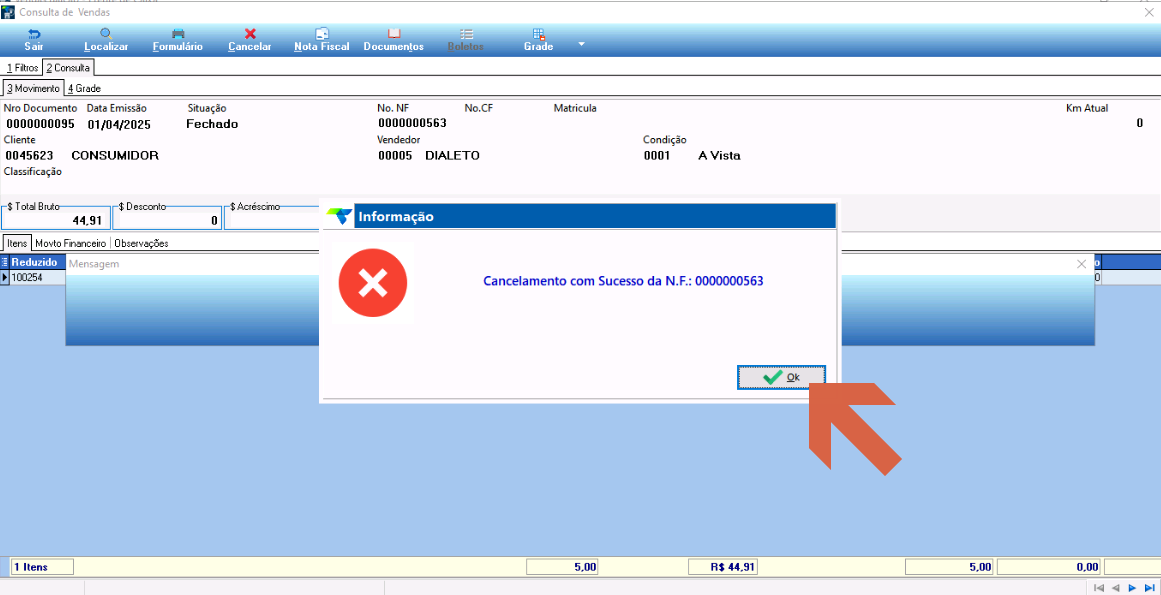
Task: Go to the first record navigation icon
Action: 1099,588
